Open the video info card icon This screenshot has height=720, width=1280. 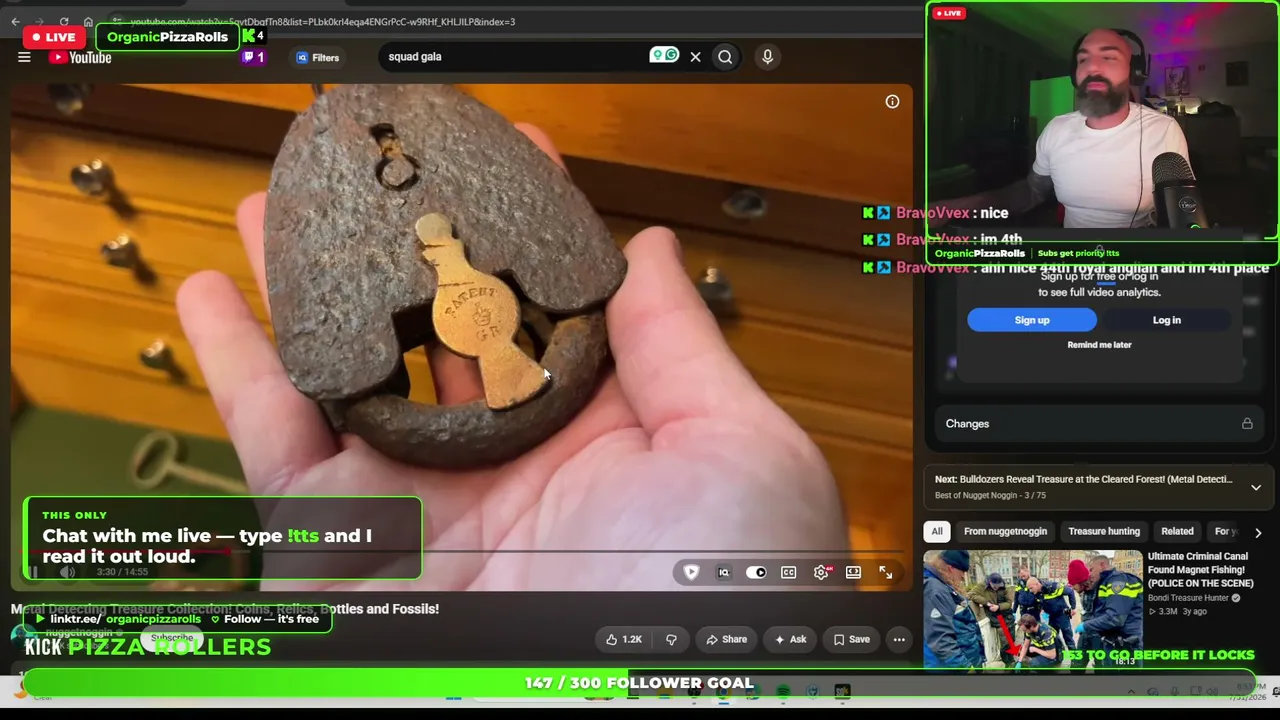pos(892,101)
